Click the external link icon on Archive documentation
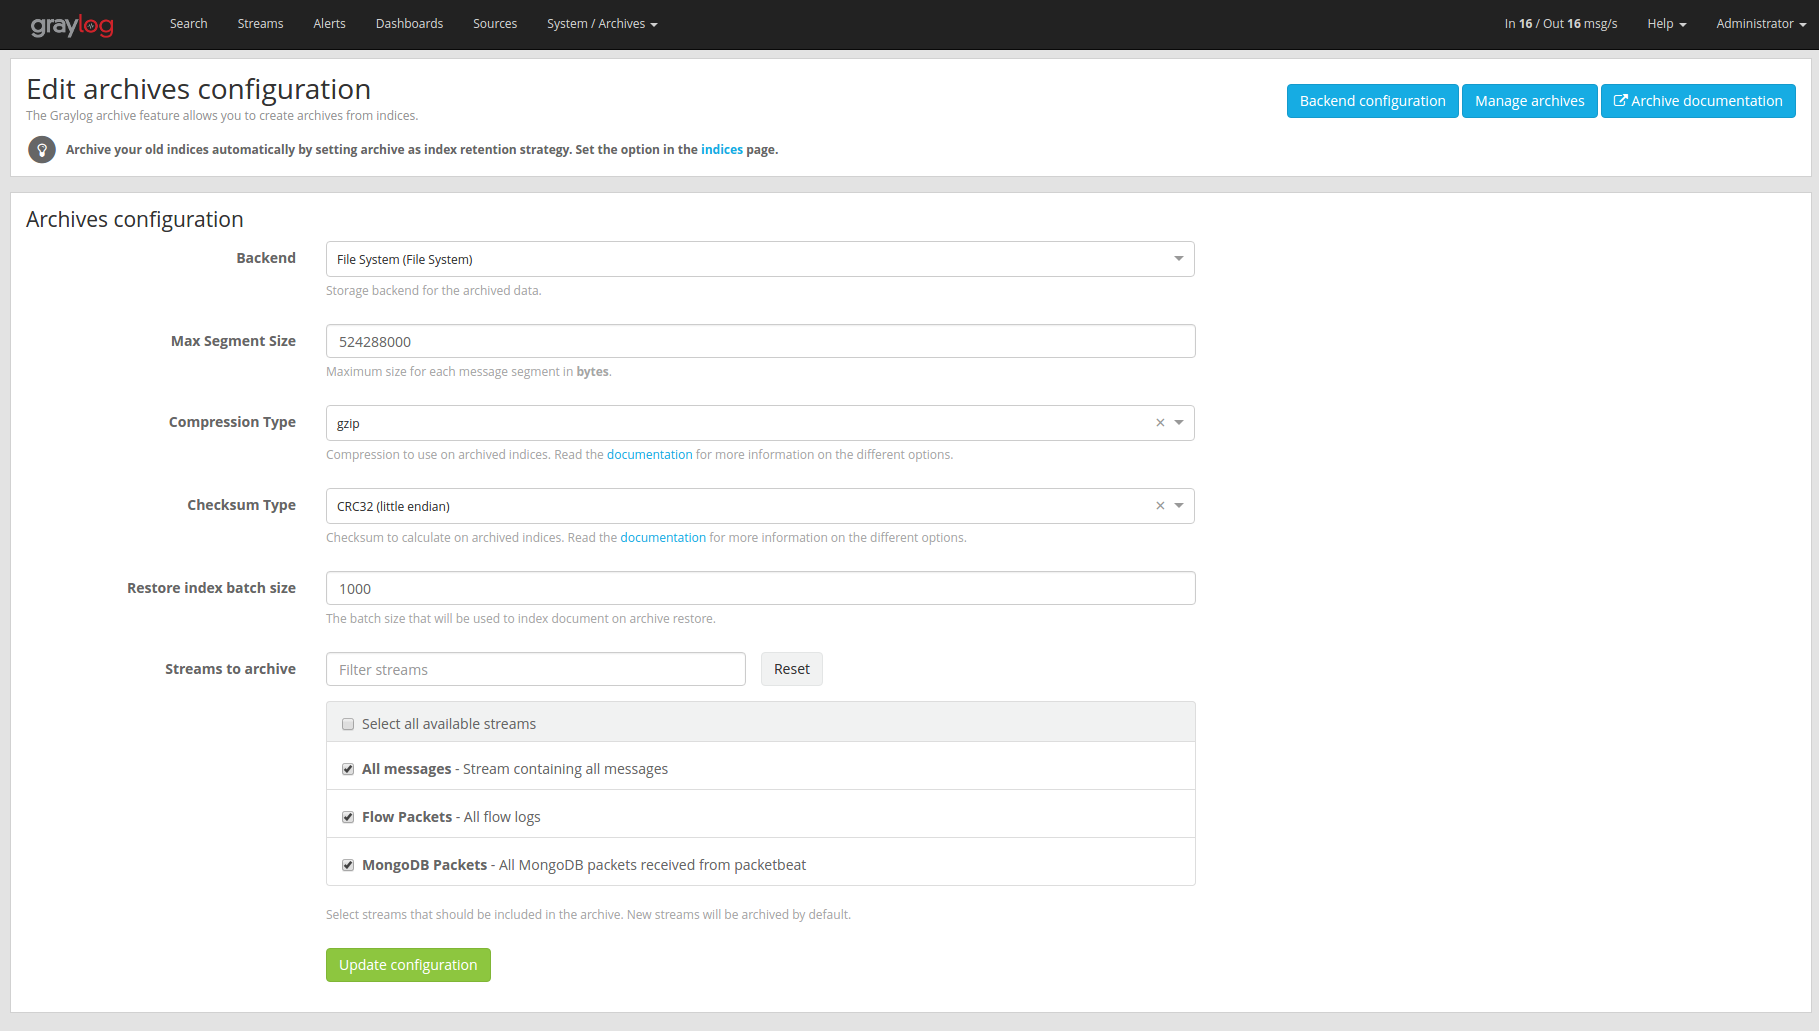This screenshot has width=1819, height=1031. click(x=1621, y=100)
